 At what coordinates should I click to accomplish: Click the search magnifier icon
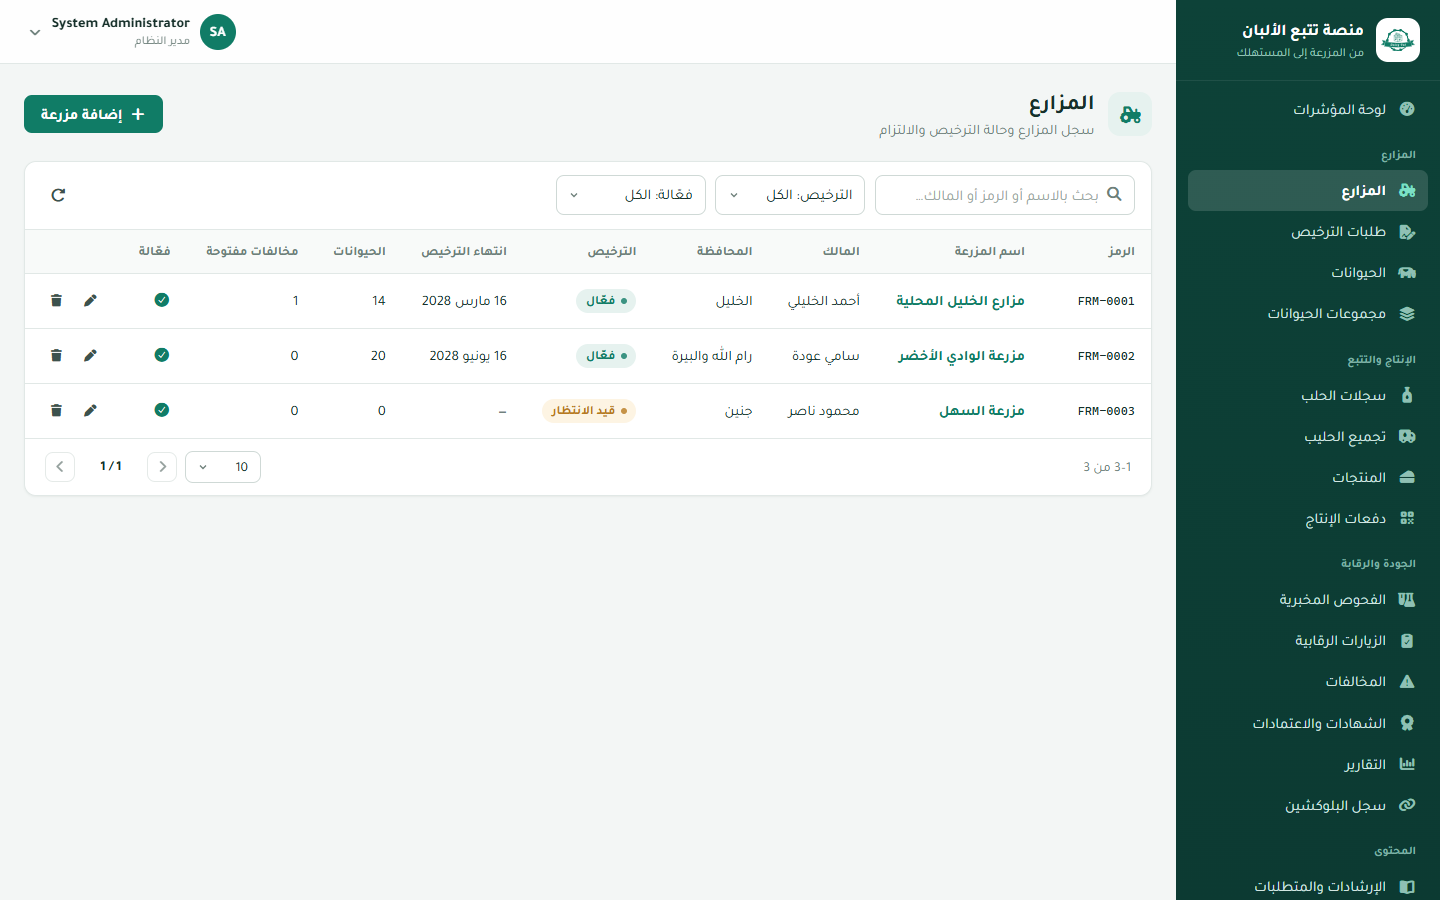1114,195
